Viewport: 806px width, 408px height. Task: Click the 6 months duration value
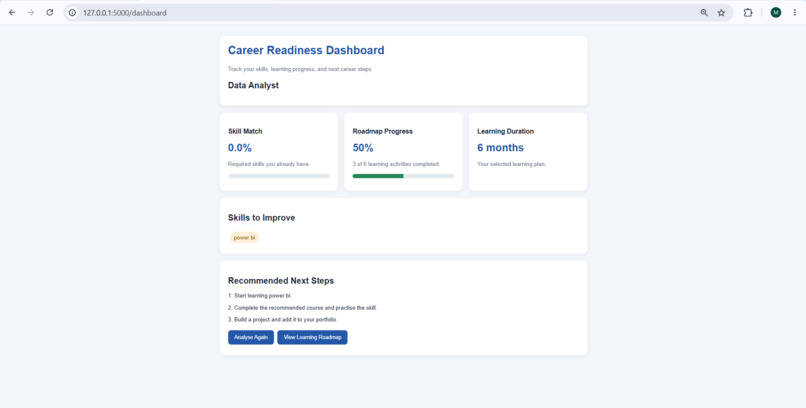[x=500, y=148]
